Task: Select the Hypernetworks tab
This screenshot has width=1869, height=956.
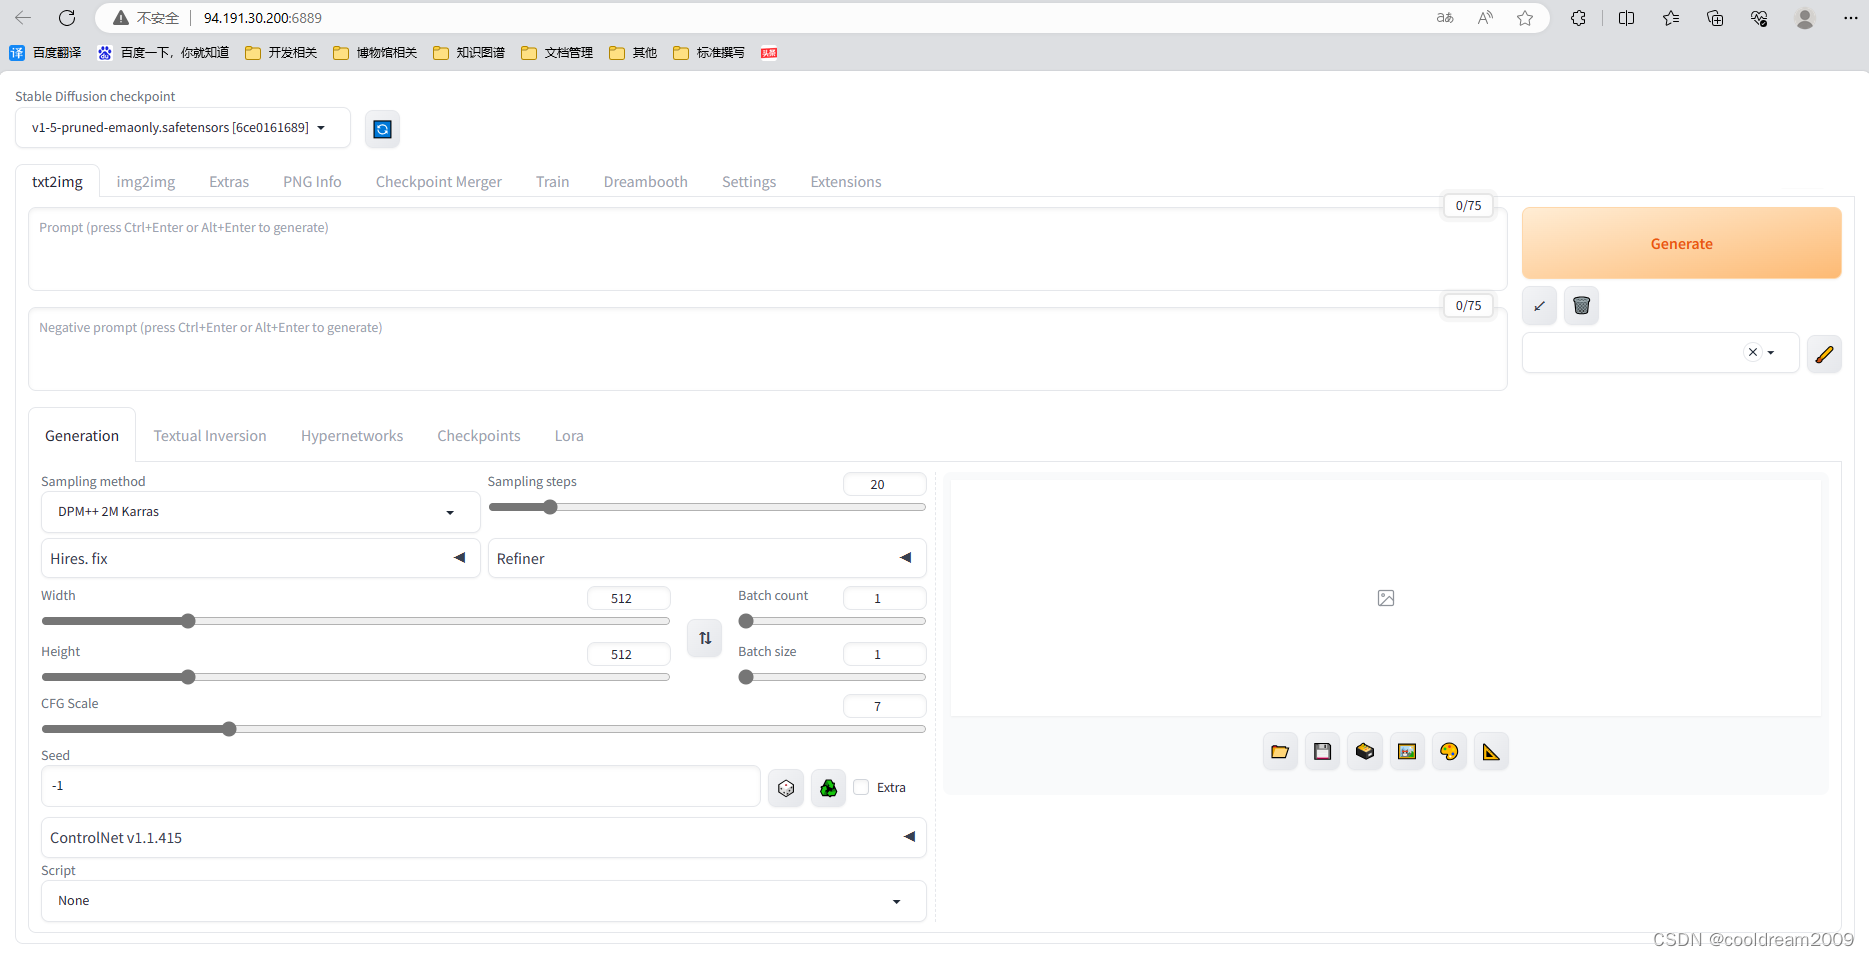Action: click(352, 436)
